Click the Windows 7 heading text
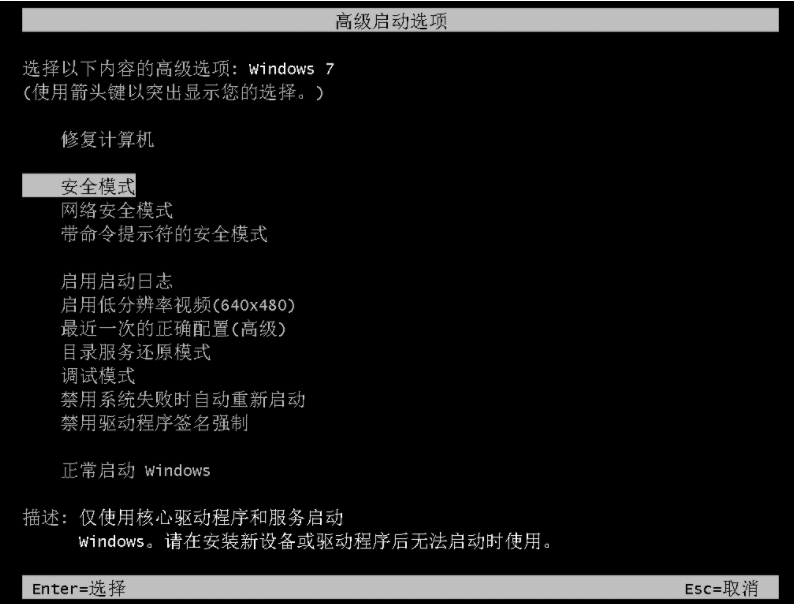Viewport: 794px width, 604px height. pos(291,68)
